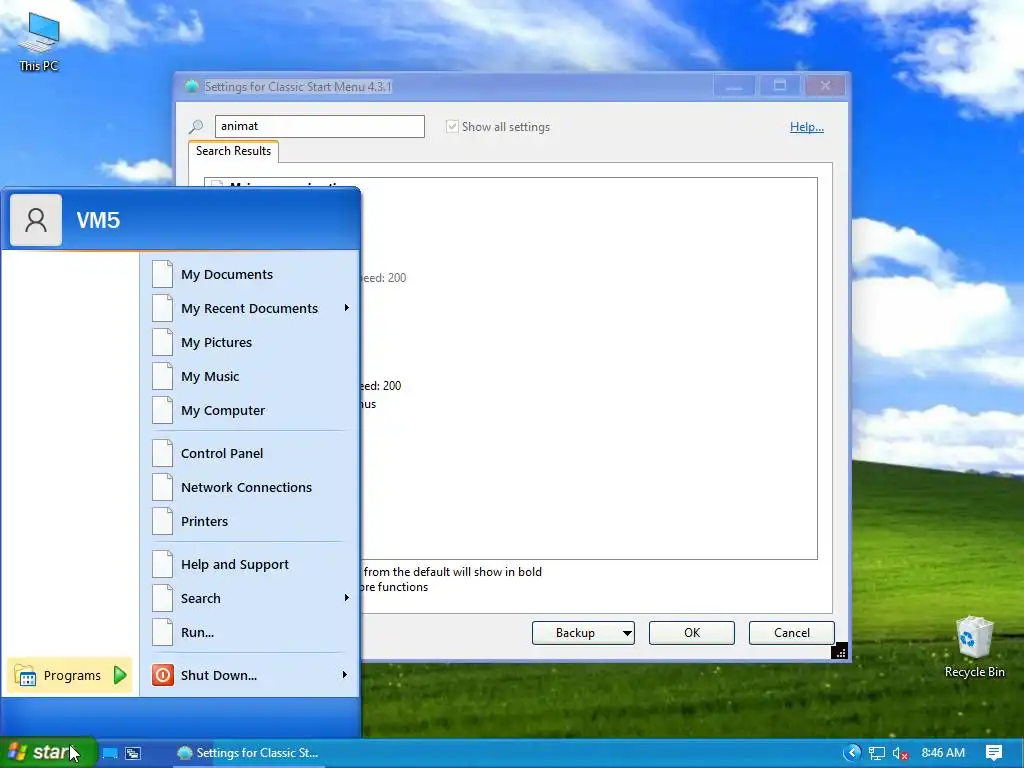Screen dimensions: 1024x768
Task: Open the Recycle Bin desktop icon
Action: point(974,647)
